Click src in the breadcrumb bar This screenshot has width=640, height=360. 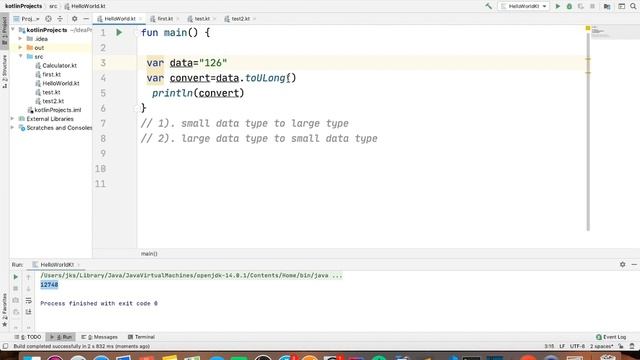pos(53,6)
